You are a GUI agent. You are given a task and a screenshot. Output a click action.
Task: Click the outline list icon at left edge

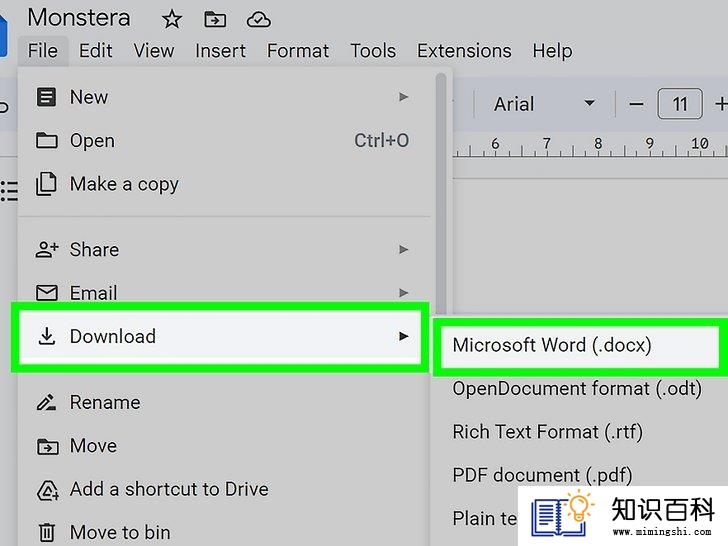pyautogui.click(x=9, y=191)
